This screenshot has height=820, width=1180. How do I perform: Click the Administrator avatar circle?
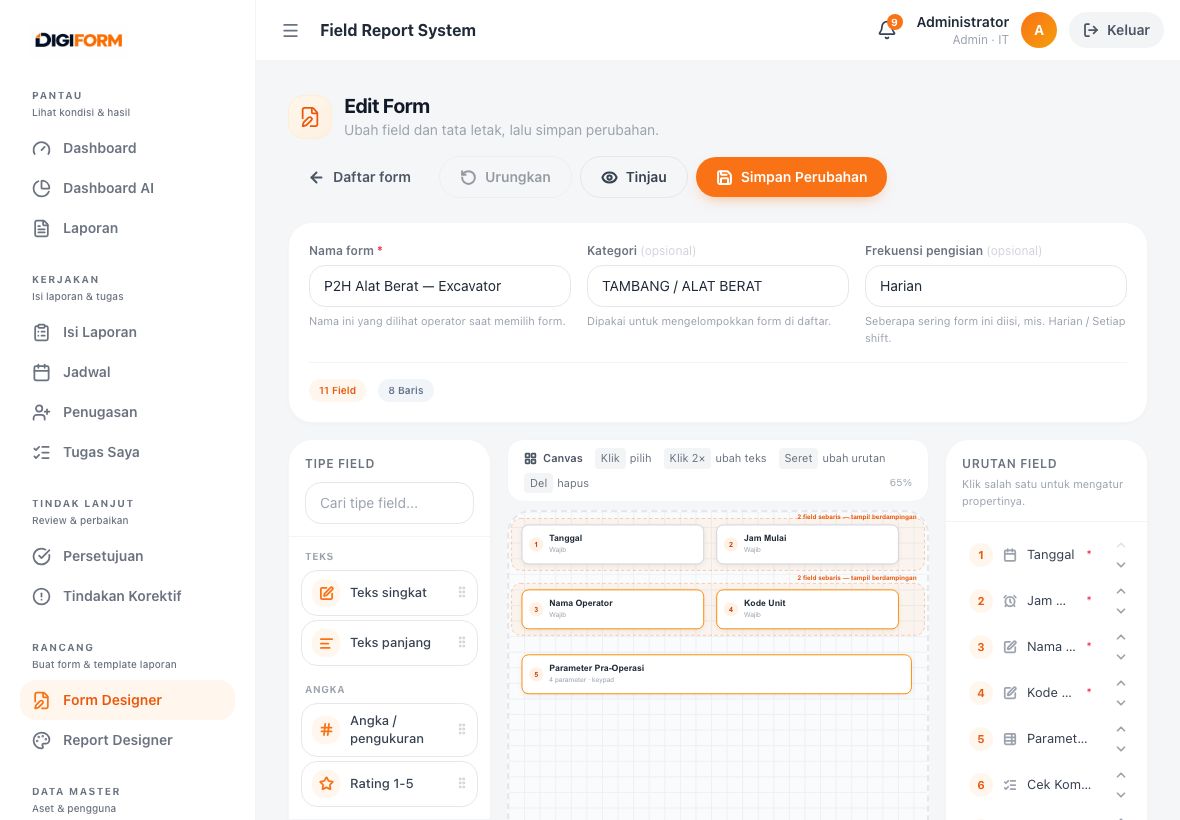coord(1039,30)
